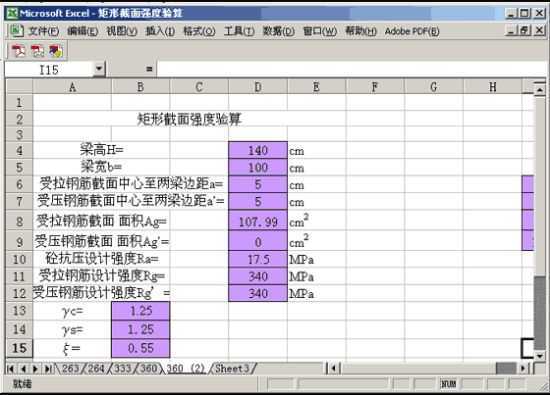Select the γc= value cell in row 13
This screenshot has height=395, width=550.
tap(141, 311)
